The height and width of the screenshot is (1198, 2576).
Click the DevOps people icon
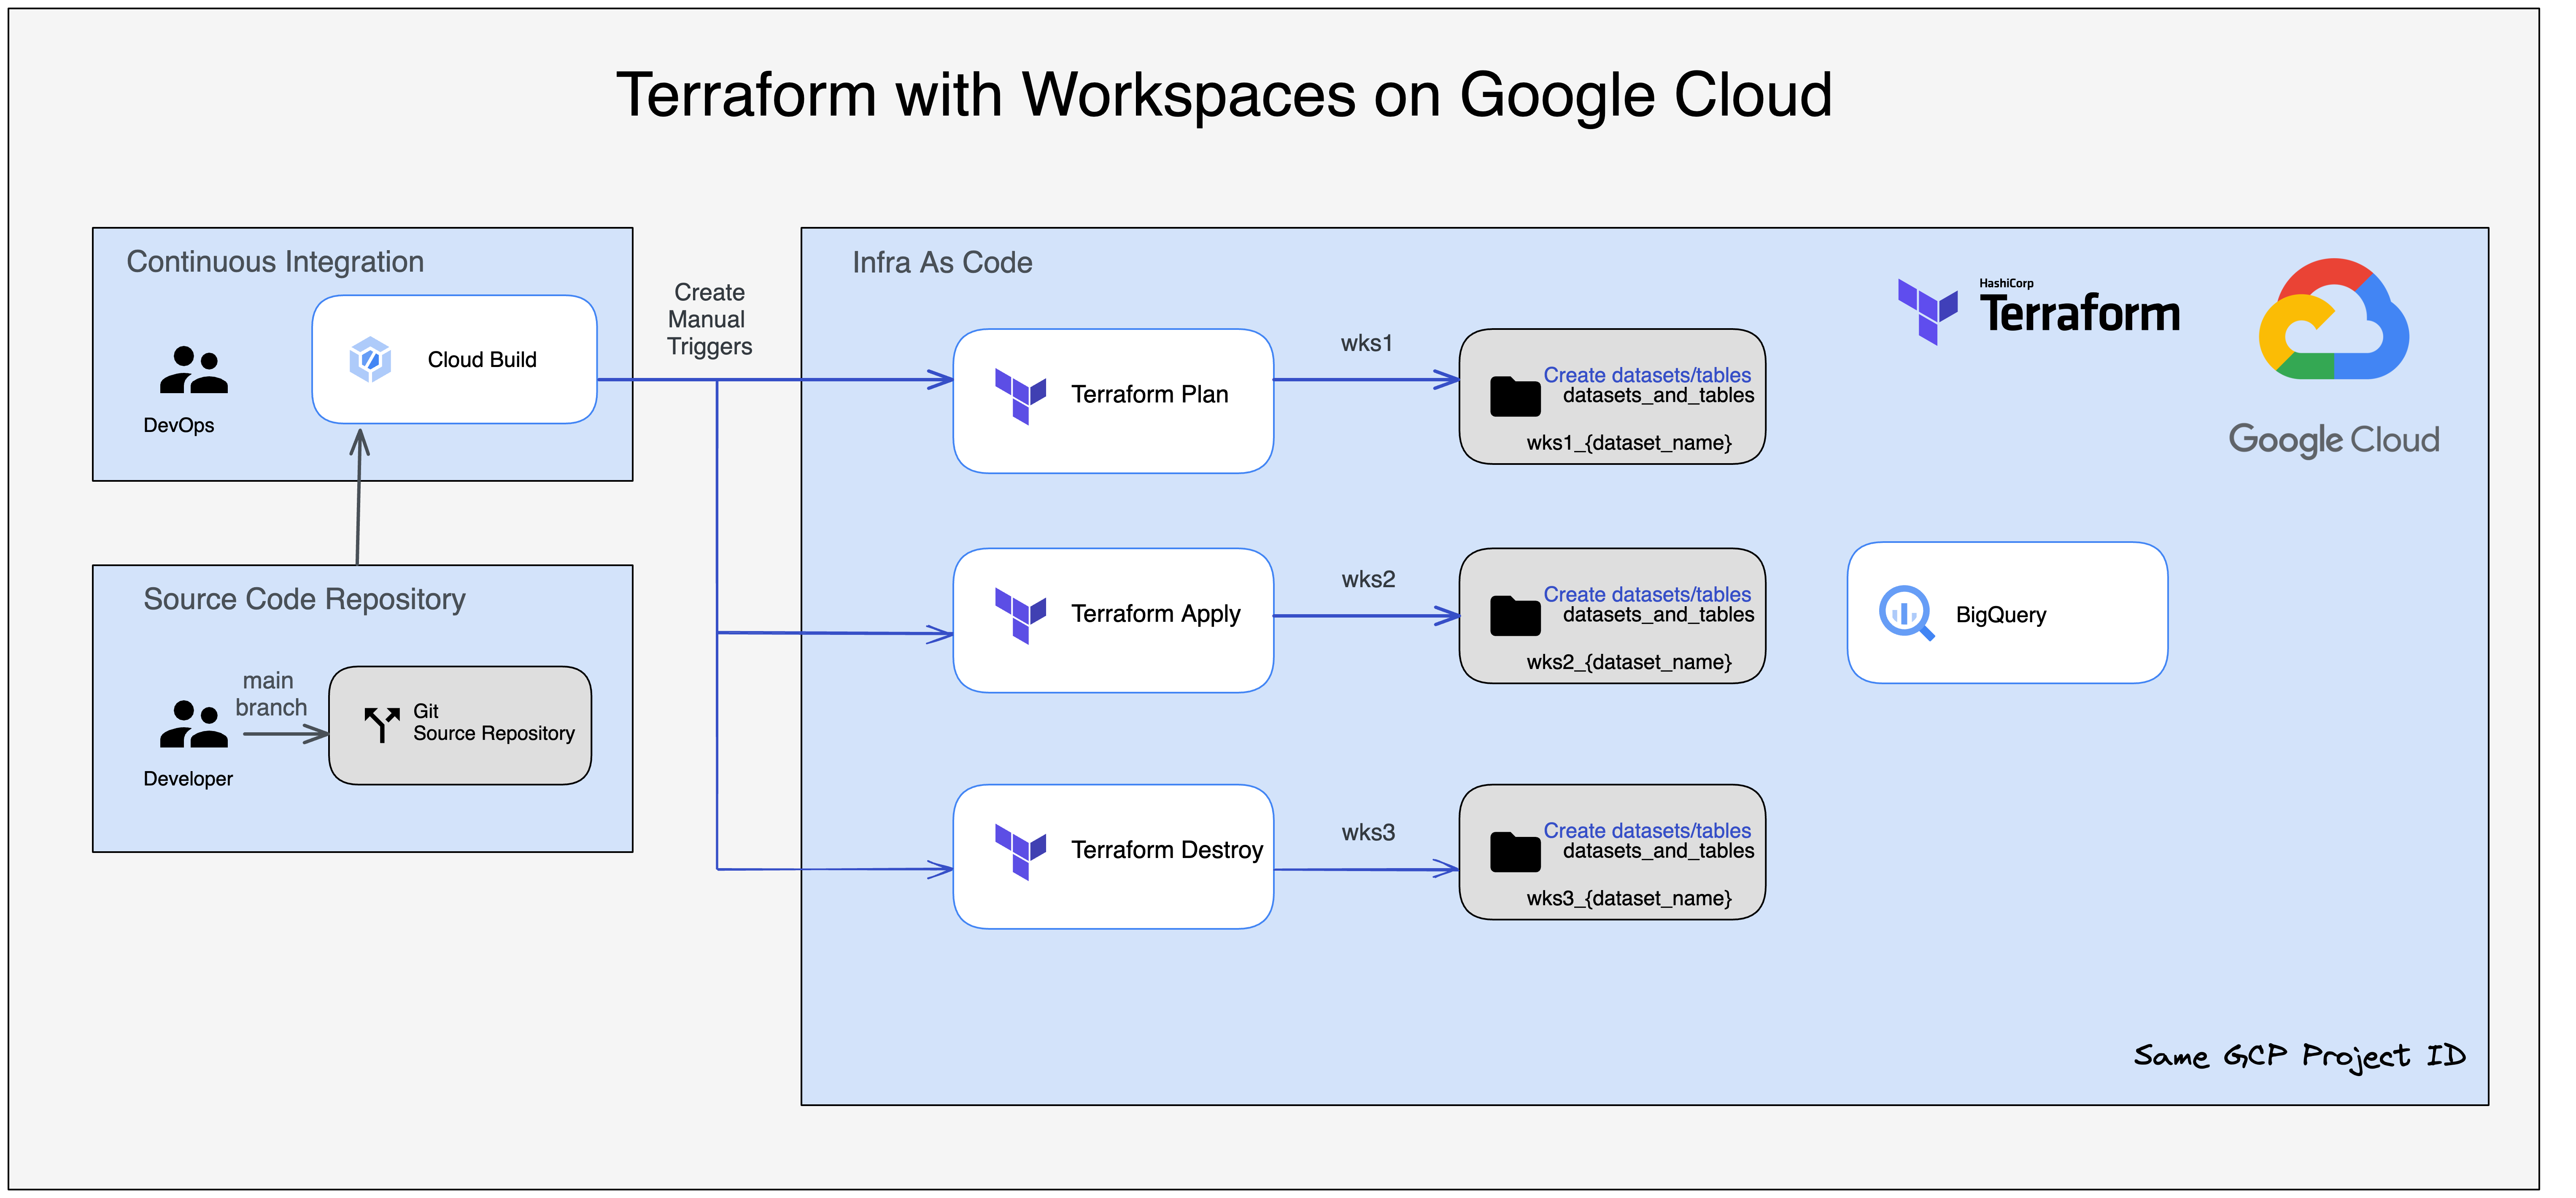click(193, 370)
